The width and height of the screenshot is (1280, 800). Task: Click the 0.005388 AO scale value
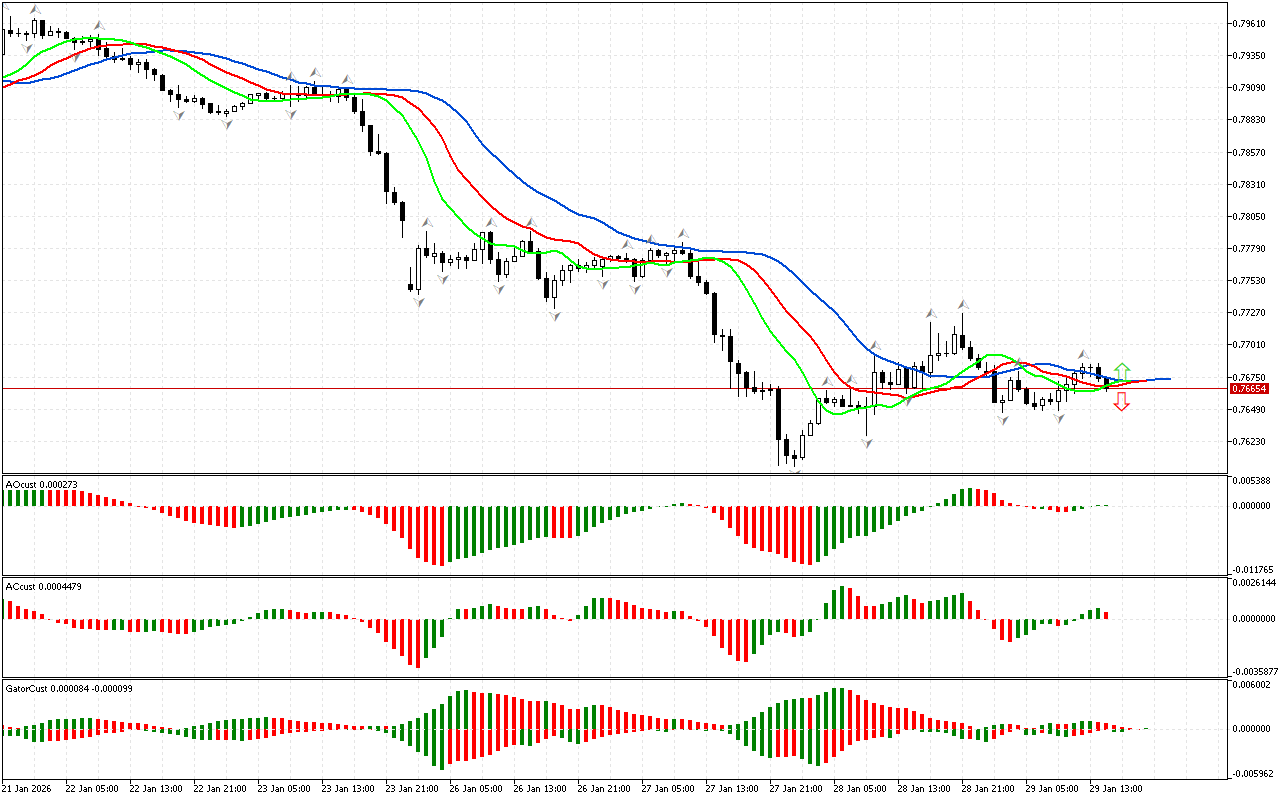tap(1252, 481)
